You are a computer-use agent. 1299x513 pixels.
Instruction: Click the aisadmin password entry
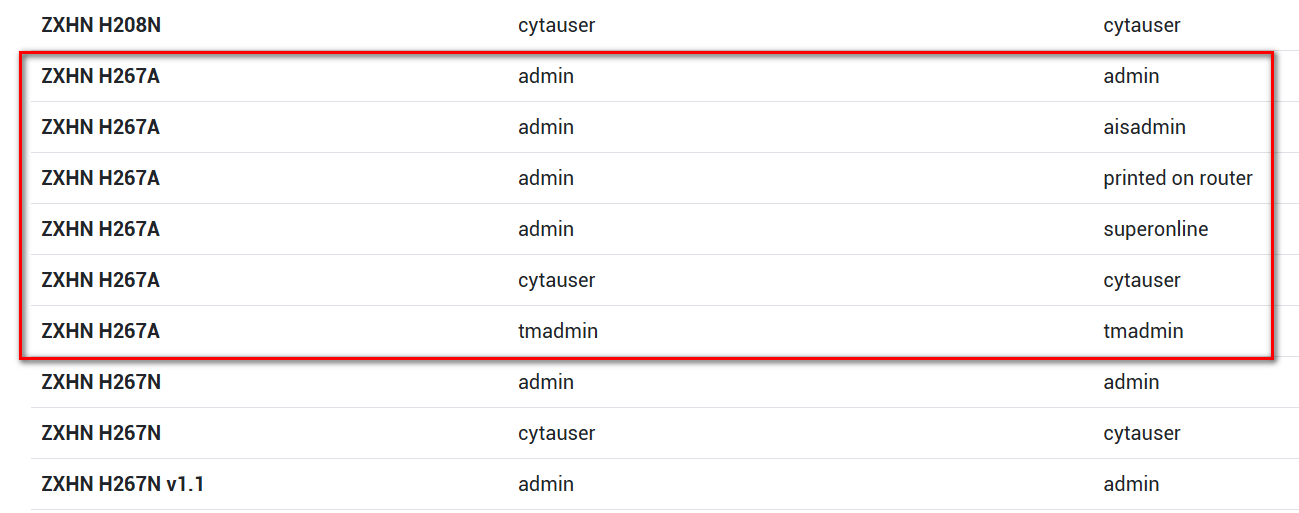1144,127
